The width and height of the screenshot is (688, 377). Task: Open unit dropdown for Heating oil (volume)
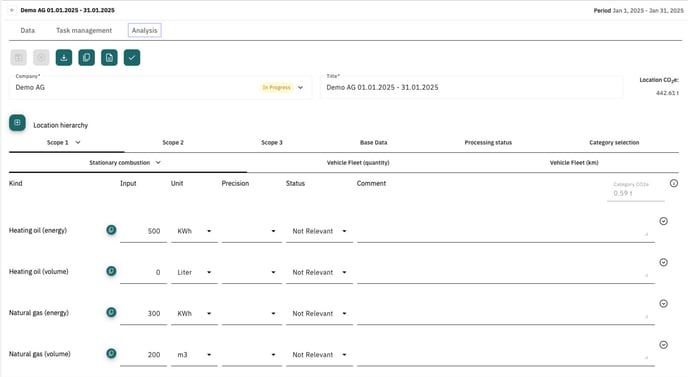[194, 273]
